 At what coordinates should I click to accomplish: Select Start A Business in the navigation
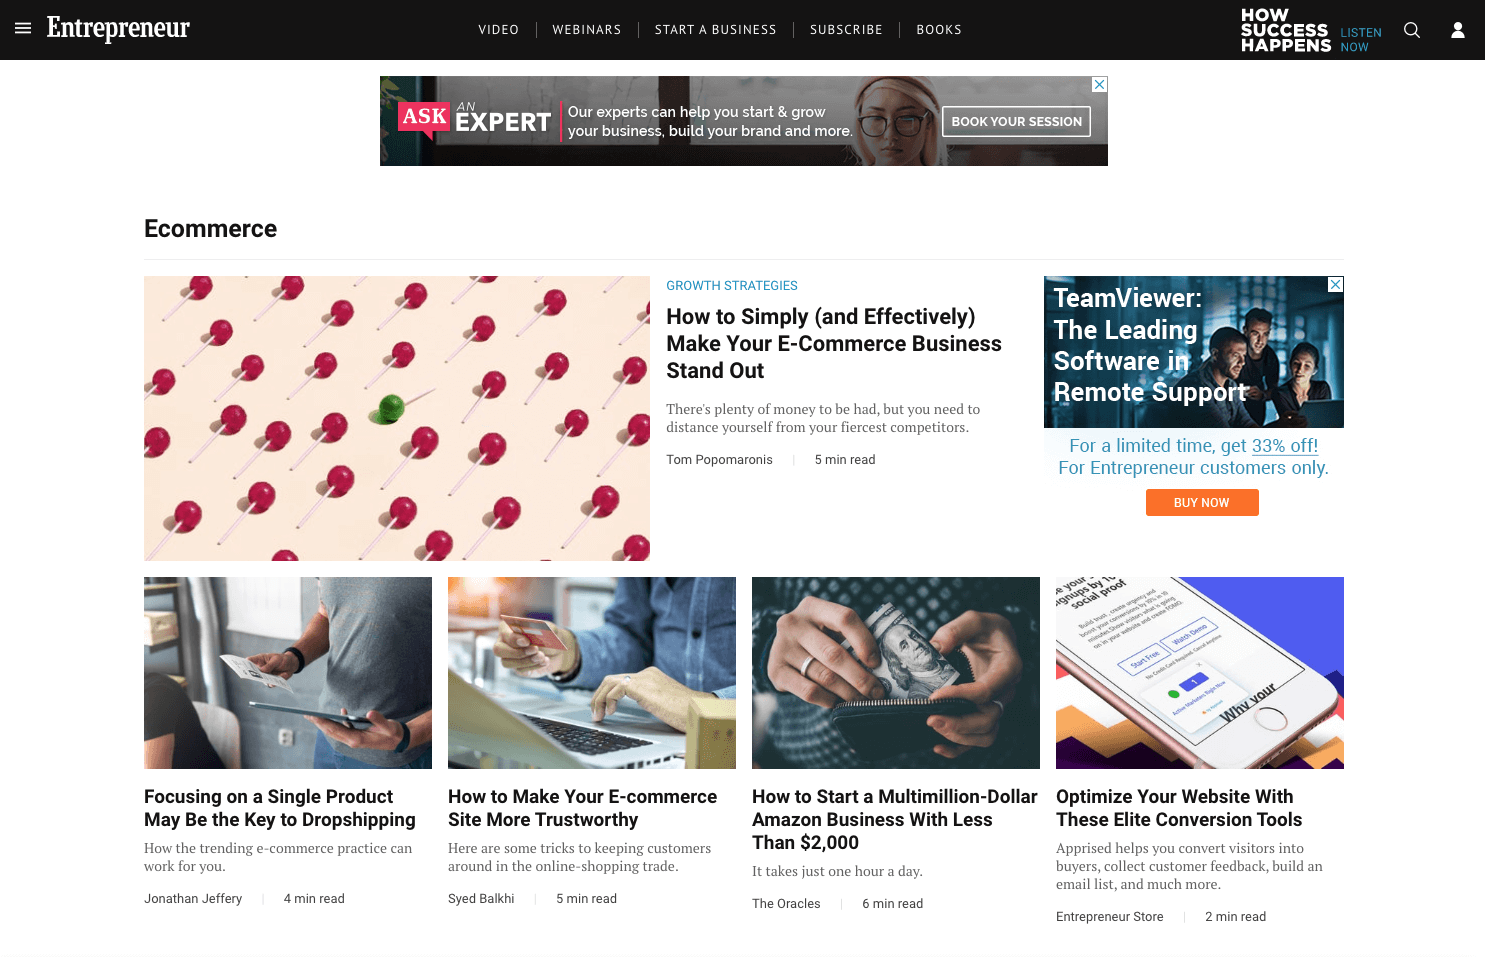pos(716,30)
